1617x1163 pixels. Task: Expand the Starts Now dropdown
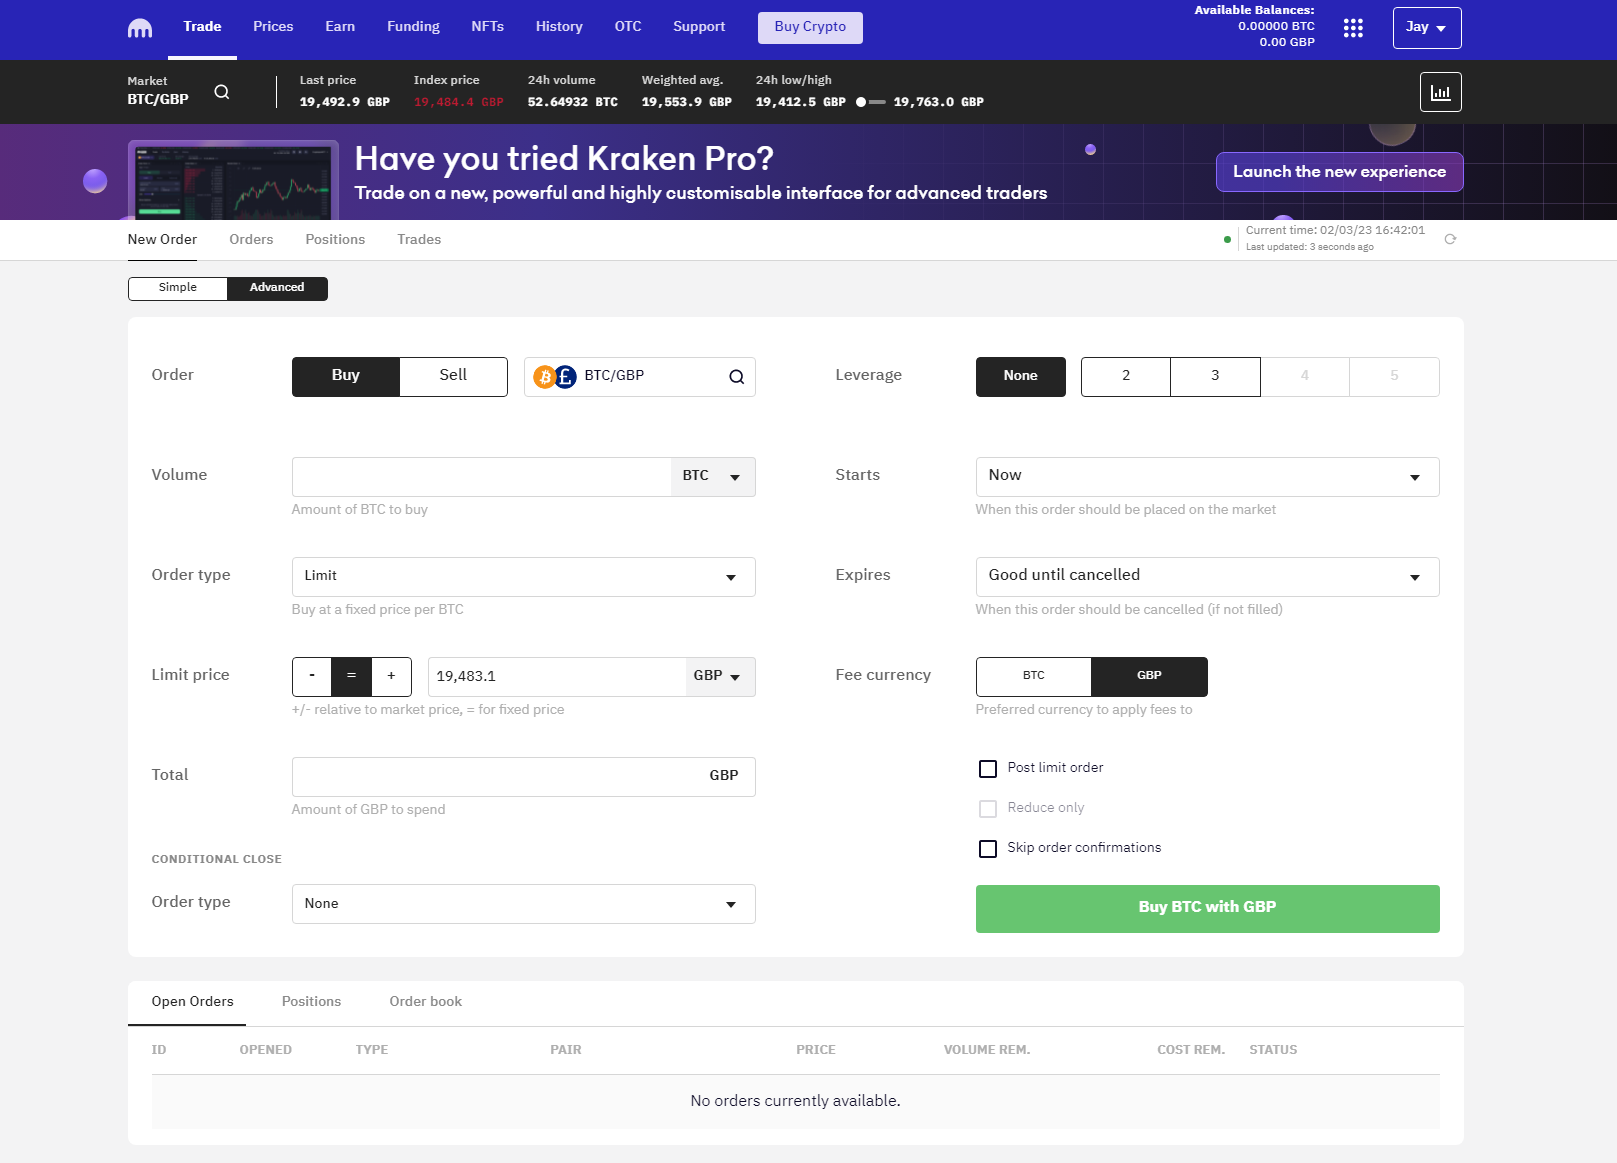[1207, 477]
